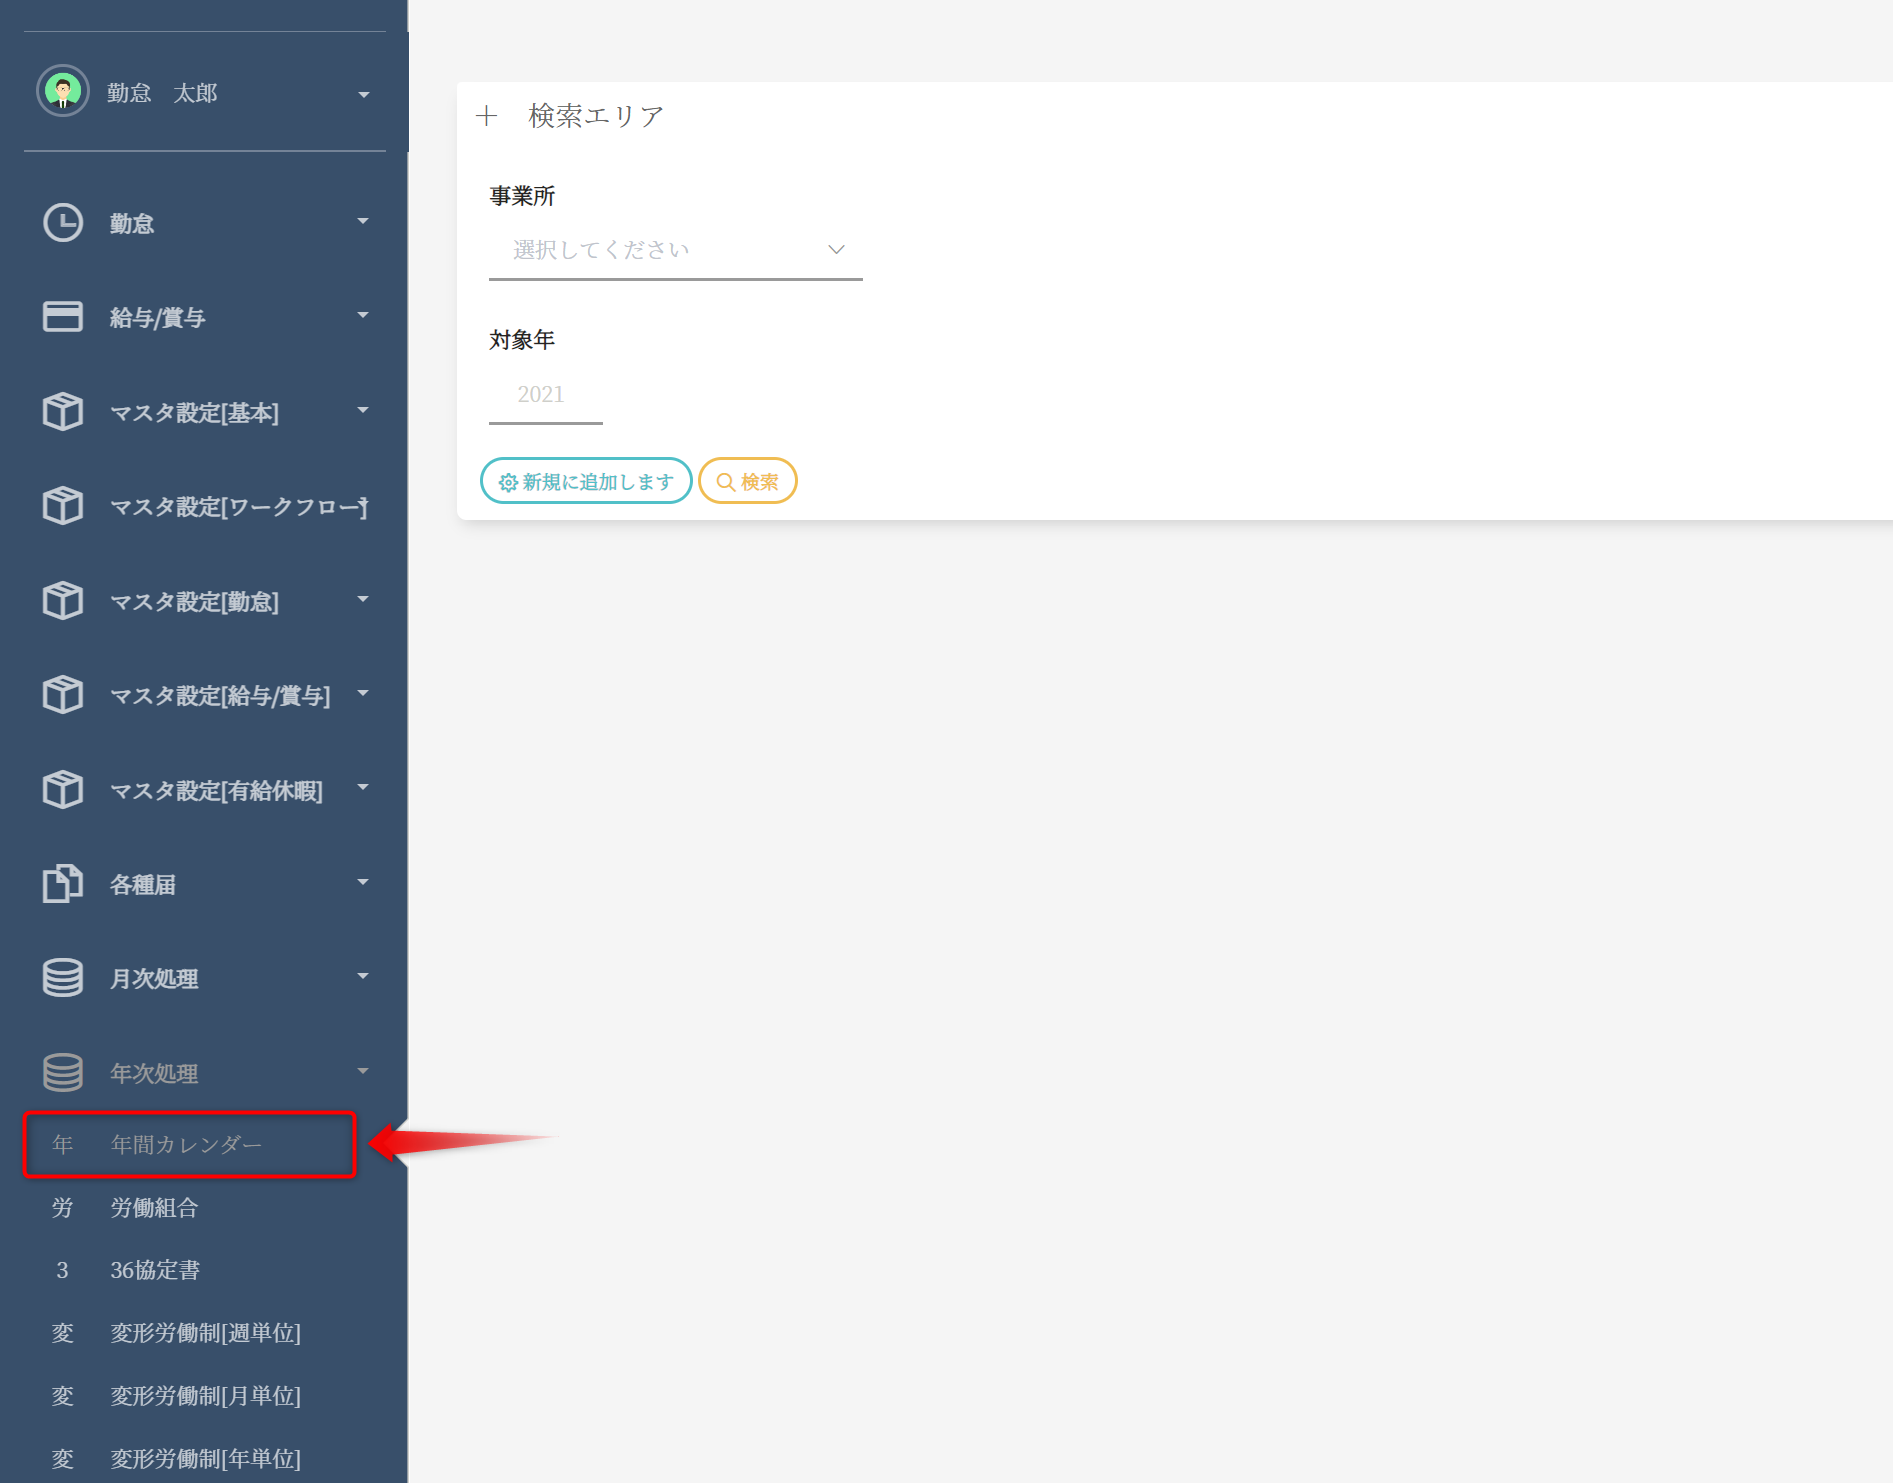Click the orange 検索 button
The height and width of the screenshot is (1483, 1893).
[x=748, y=482]
